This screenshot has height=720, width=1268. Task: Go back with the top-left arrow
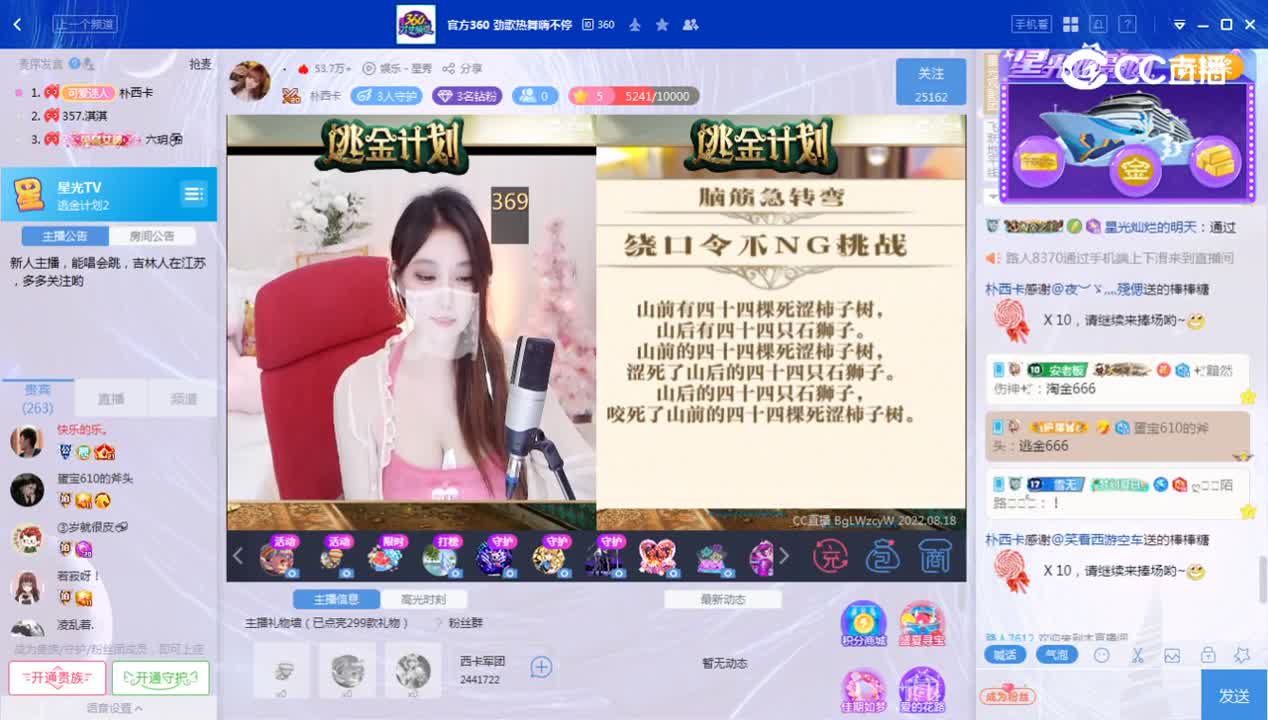[x=17, y=24]
